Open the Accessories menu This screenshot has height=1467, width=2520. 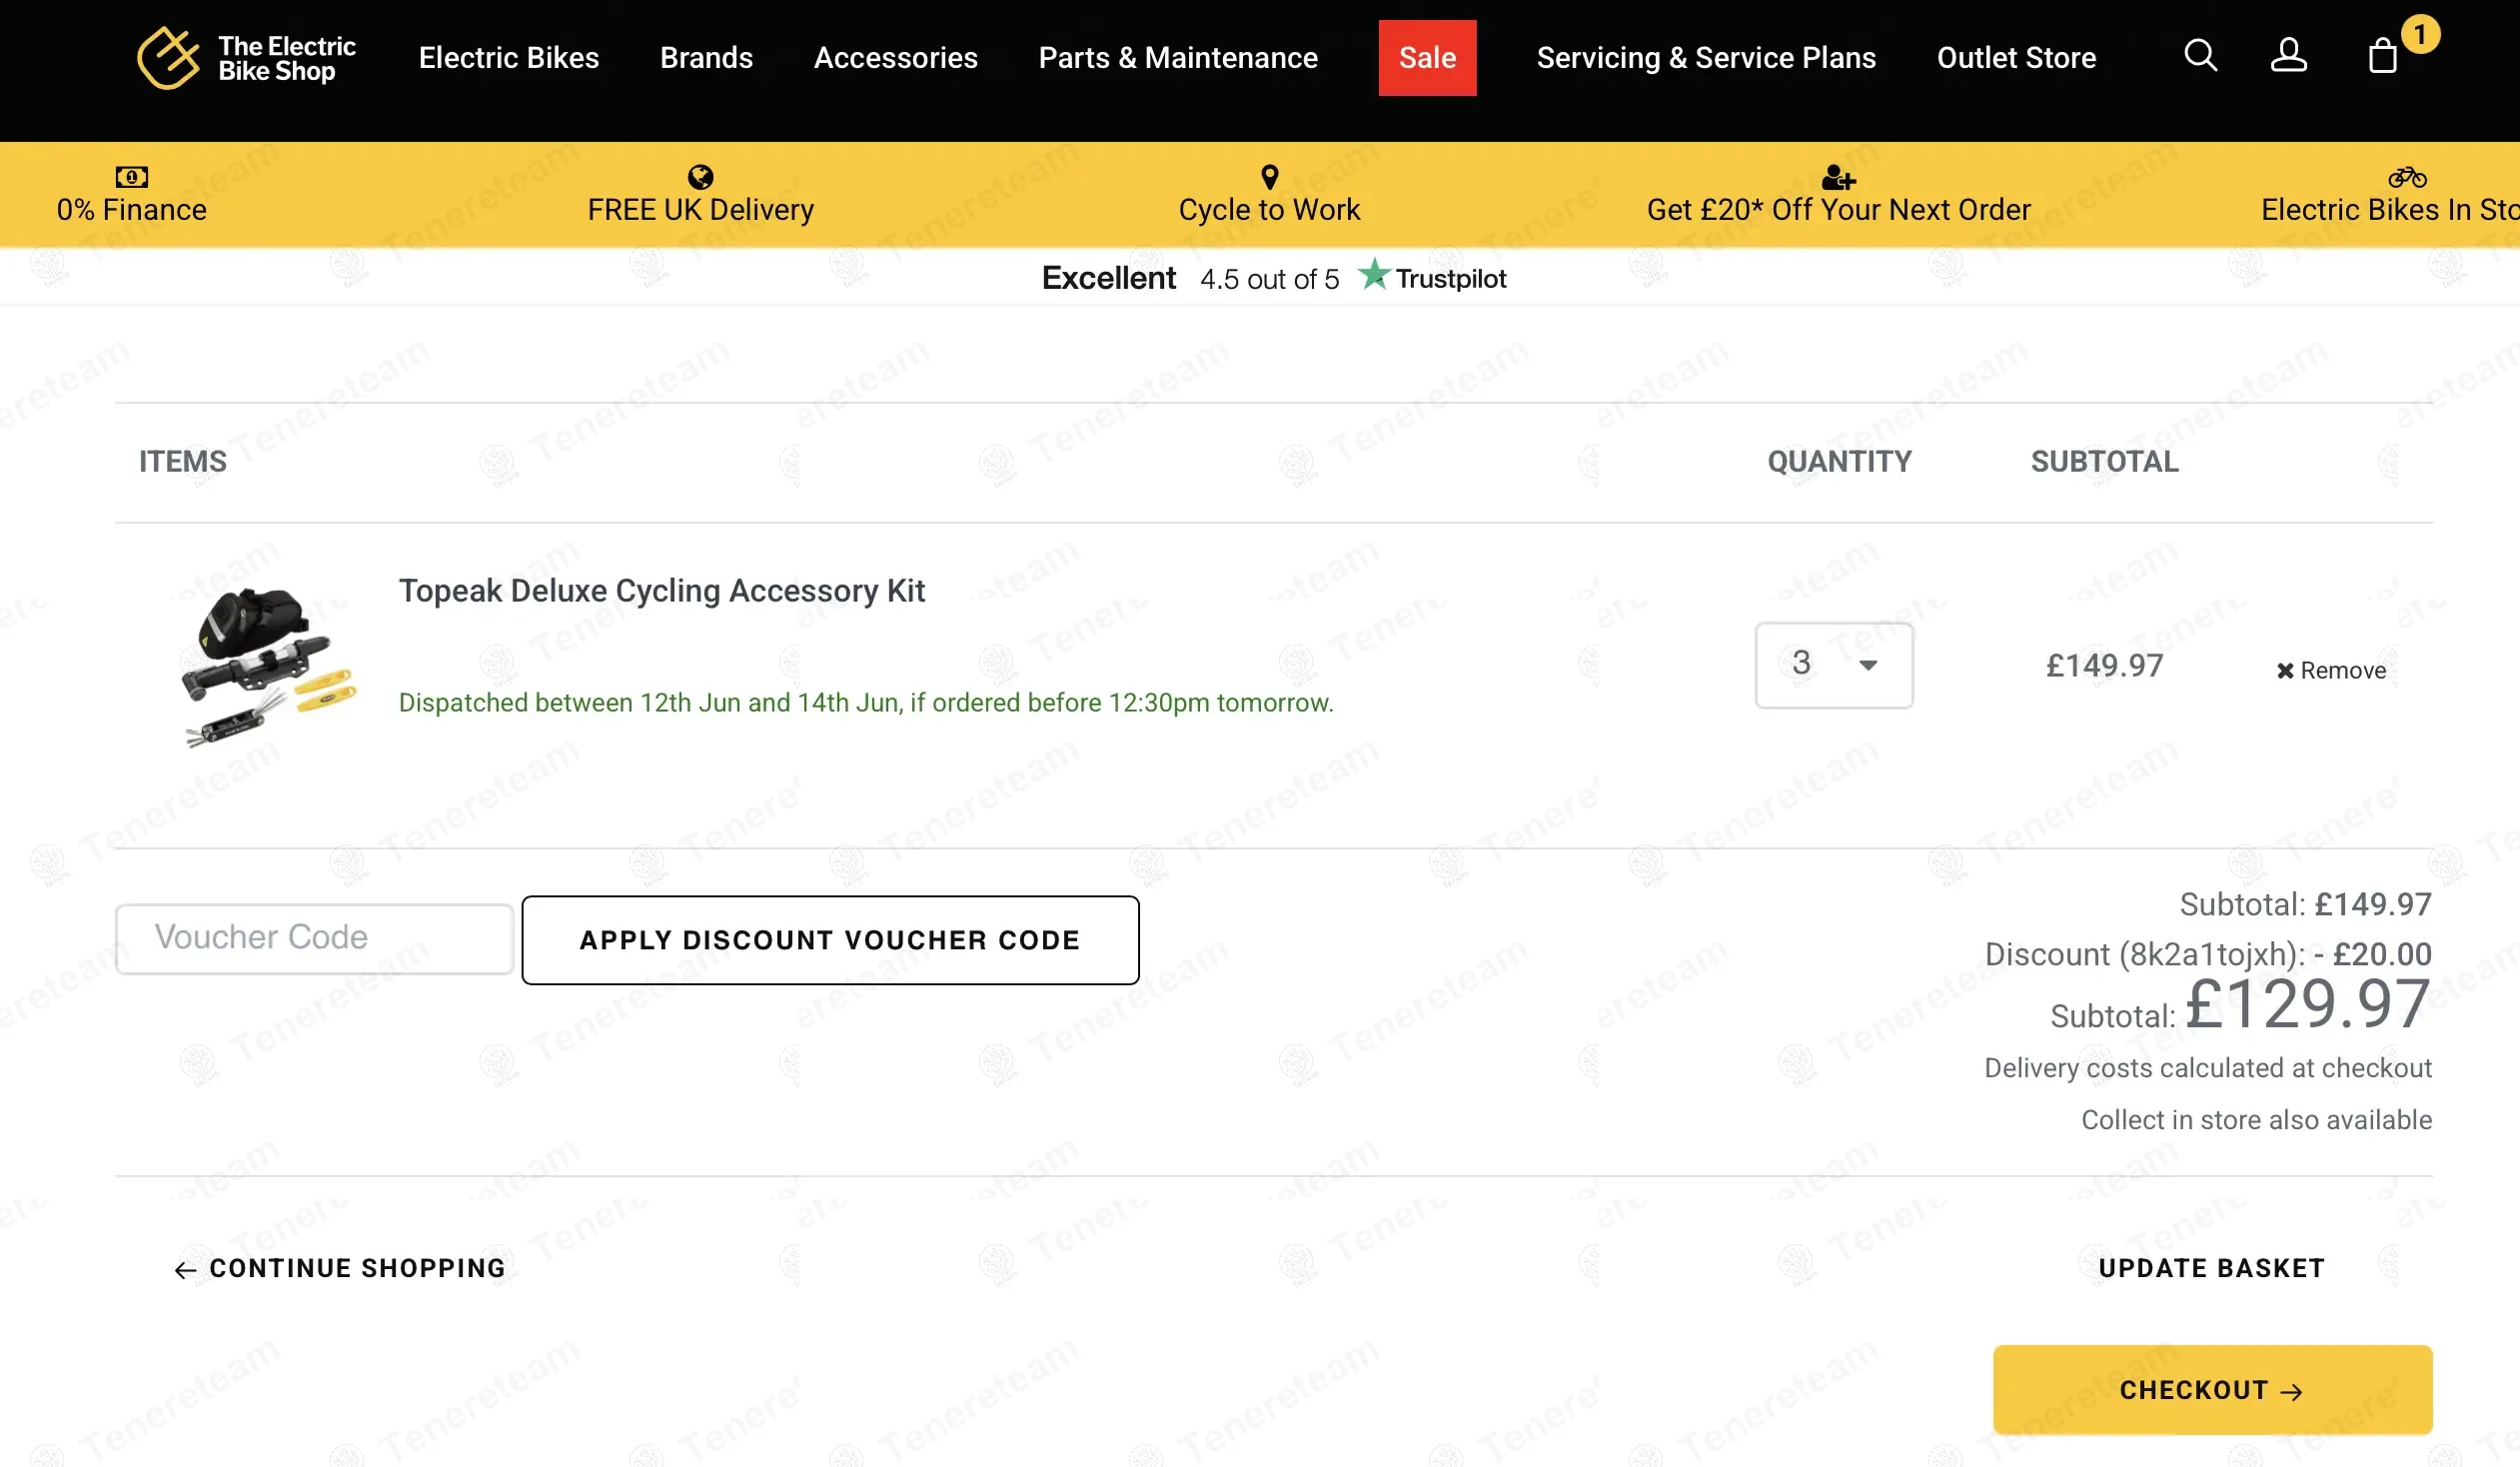(x=895, y=58)
